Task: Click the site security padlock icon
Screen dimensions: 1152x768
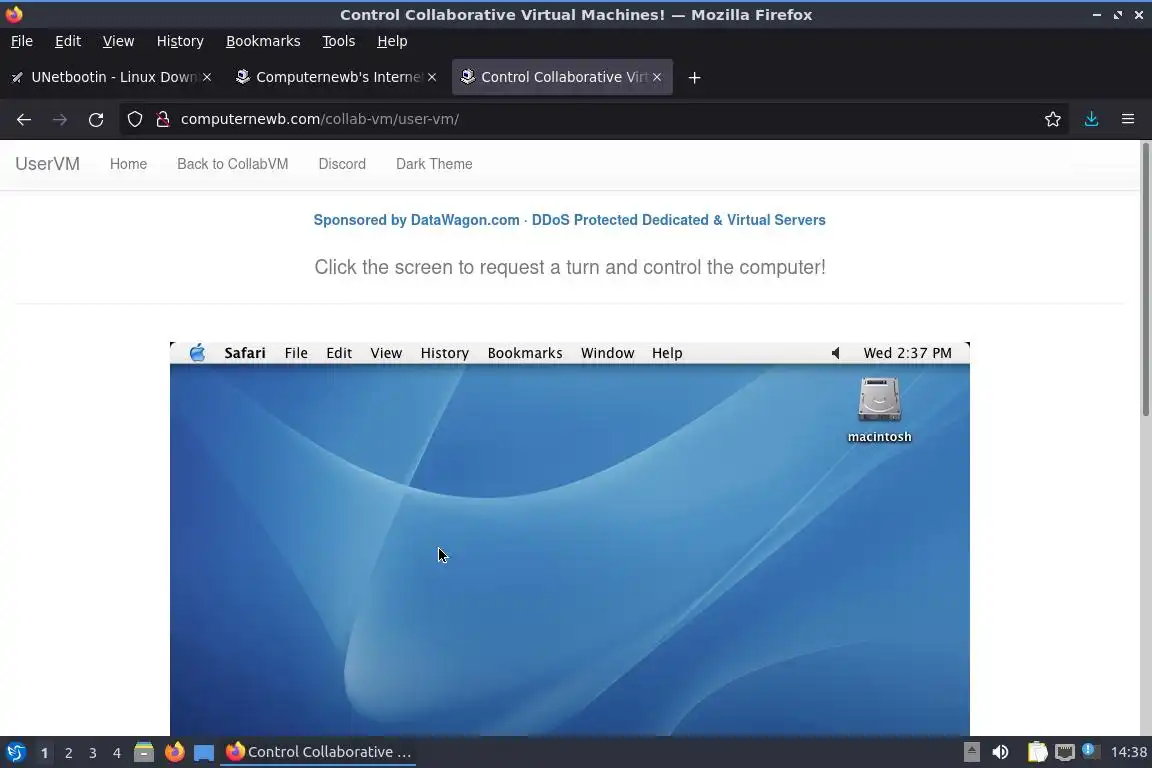Action: (163, 119)
